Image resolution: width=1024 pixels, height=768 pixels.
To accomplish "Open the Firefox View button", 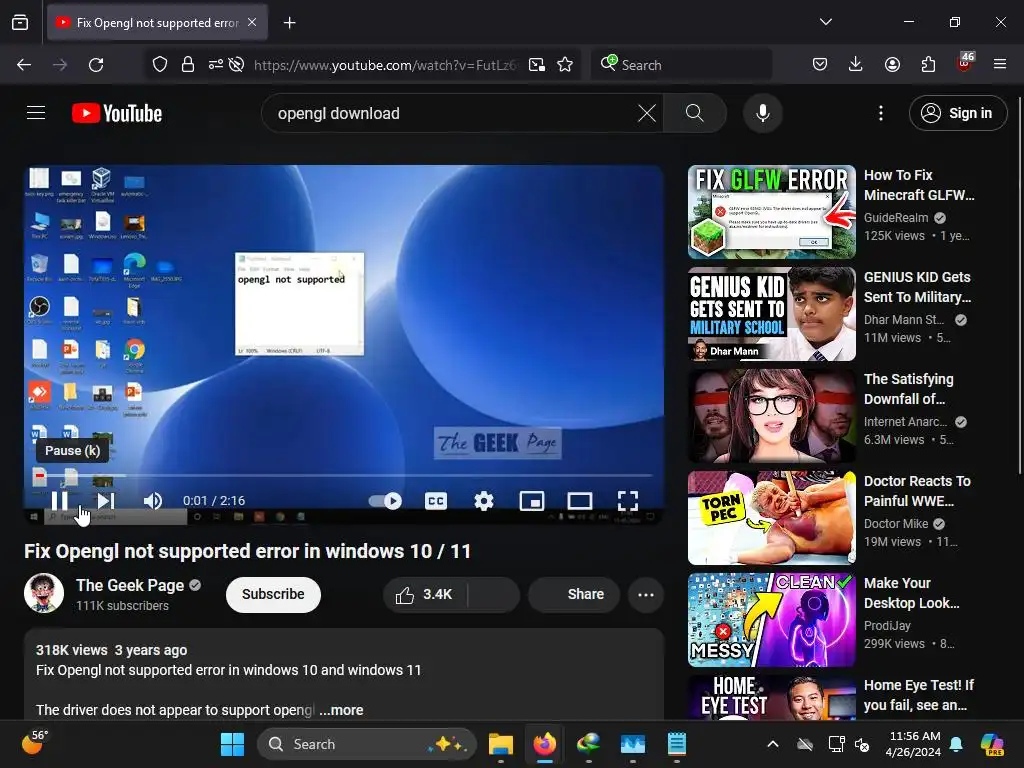I will (x=20, y=23).
